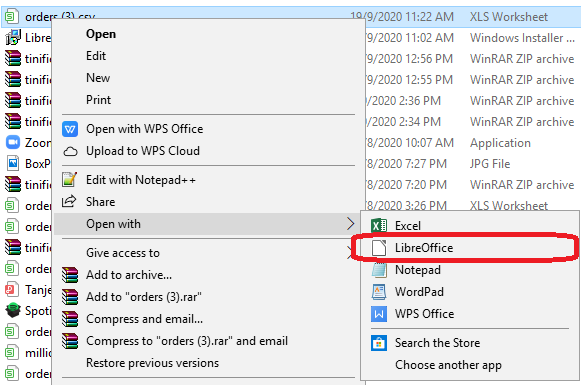Click the 11:02 AM date cell
The width and height of the screenshot is (581, 386).
click(x=409, y=38)
